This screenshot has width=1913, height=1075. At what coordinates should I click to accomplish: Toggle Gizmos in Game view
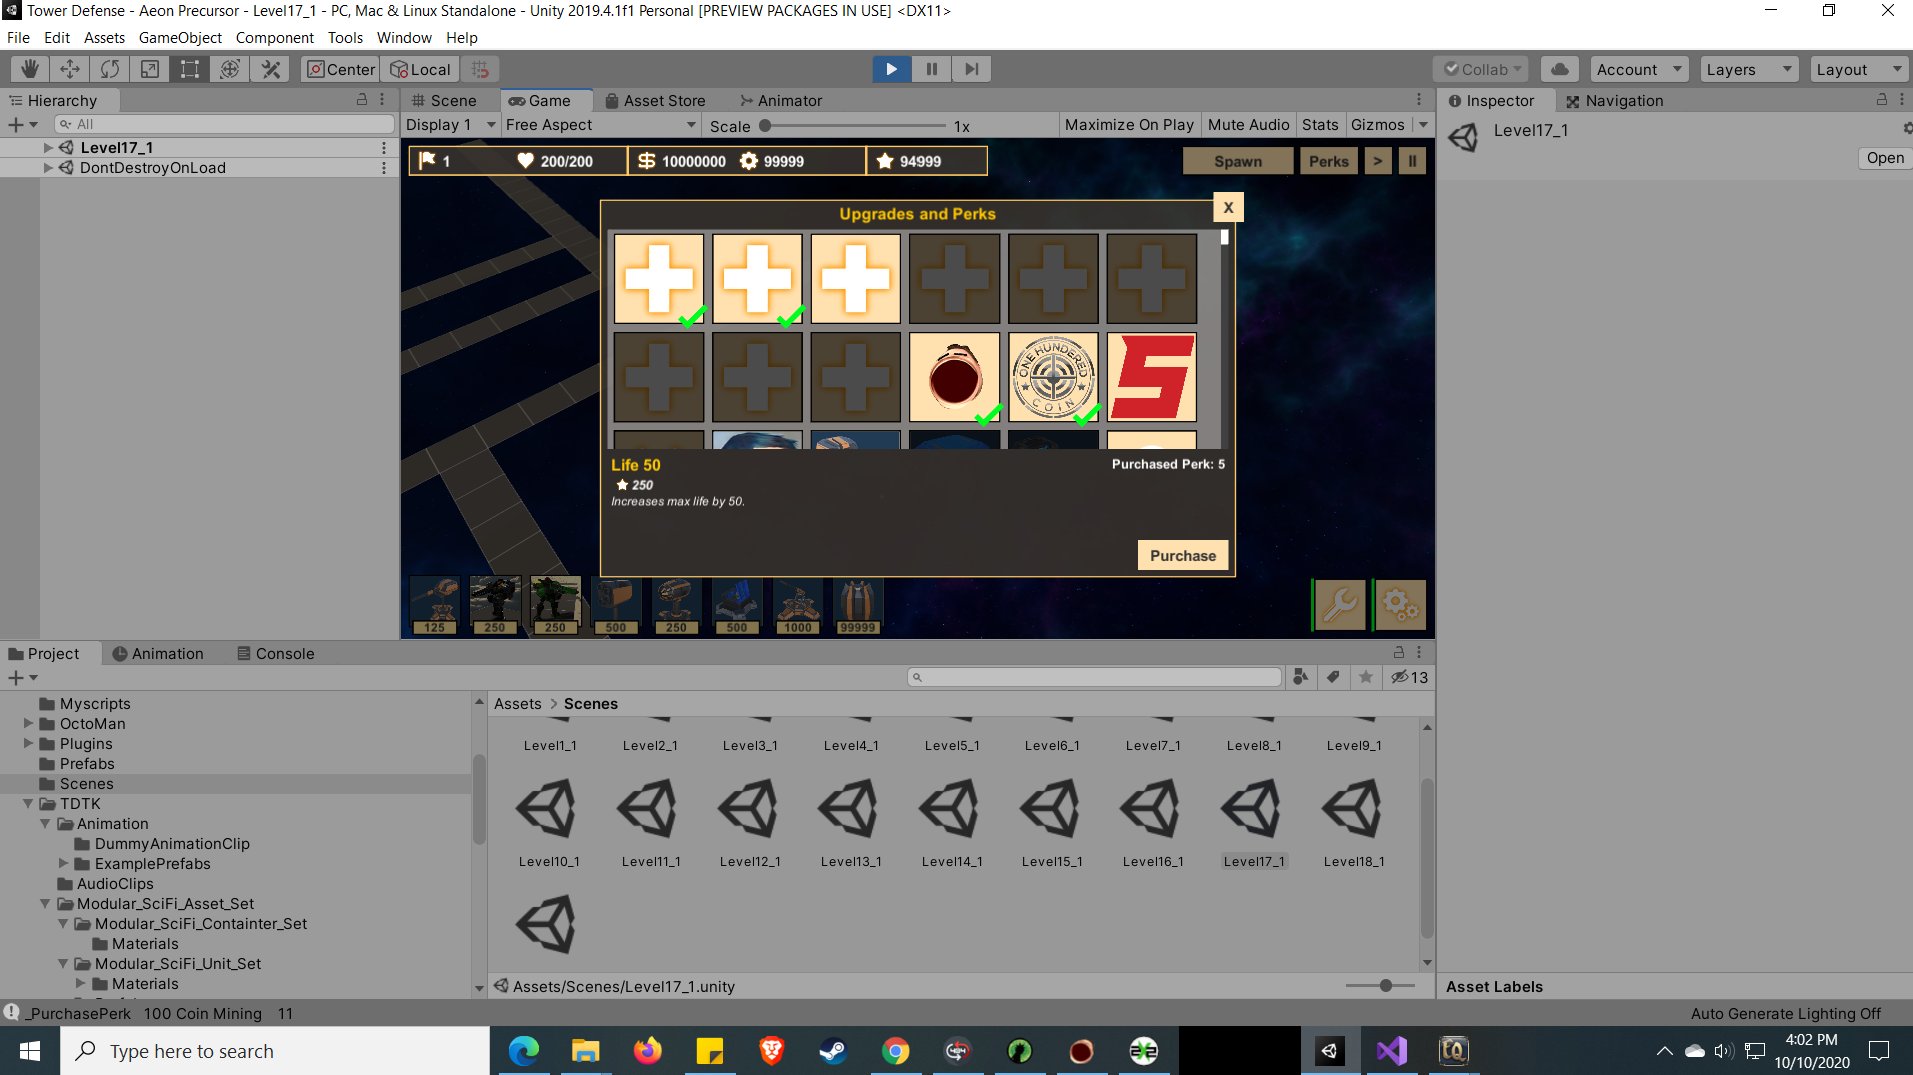pyautogui.click(x=1378, y=125)
